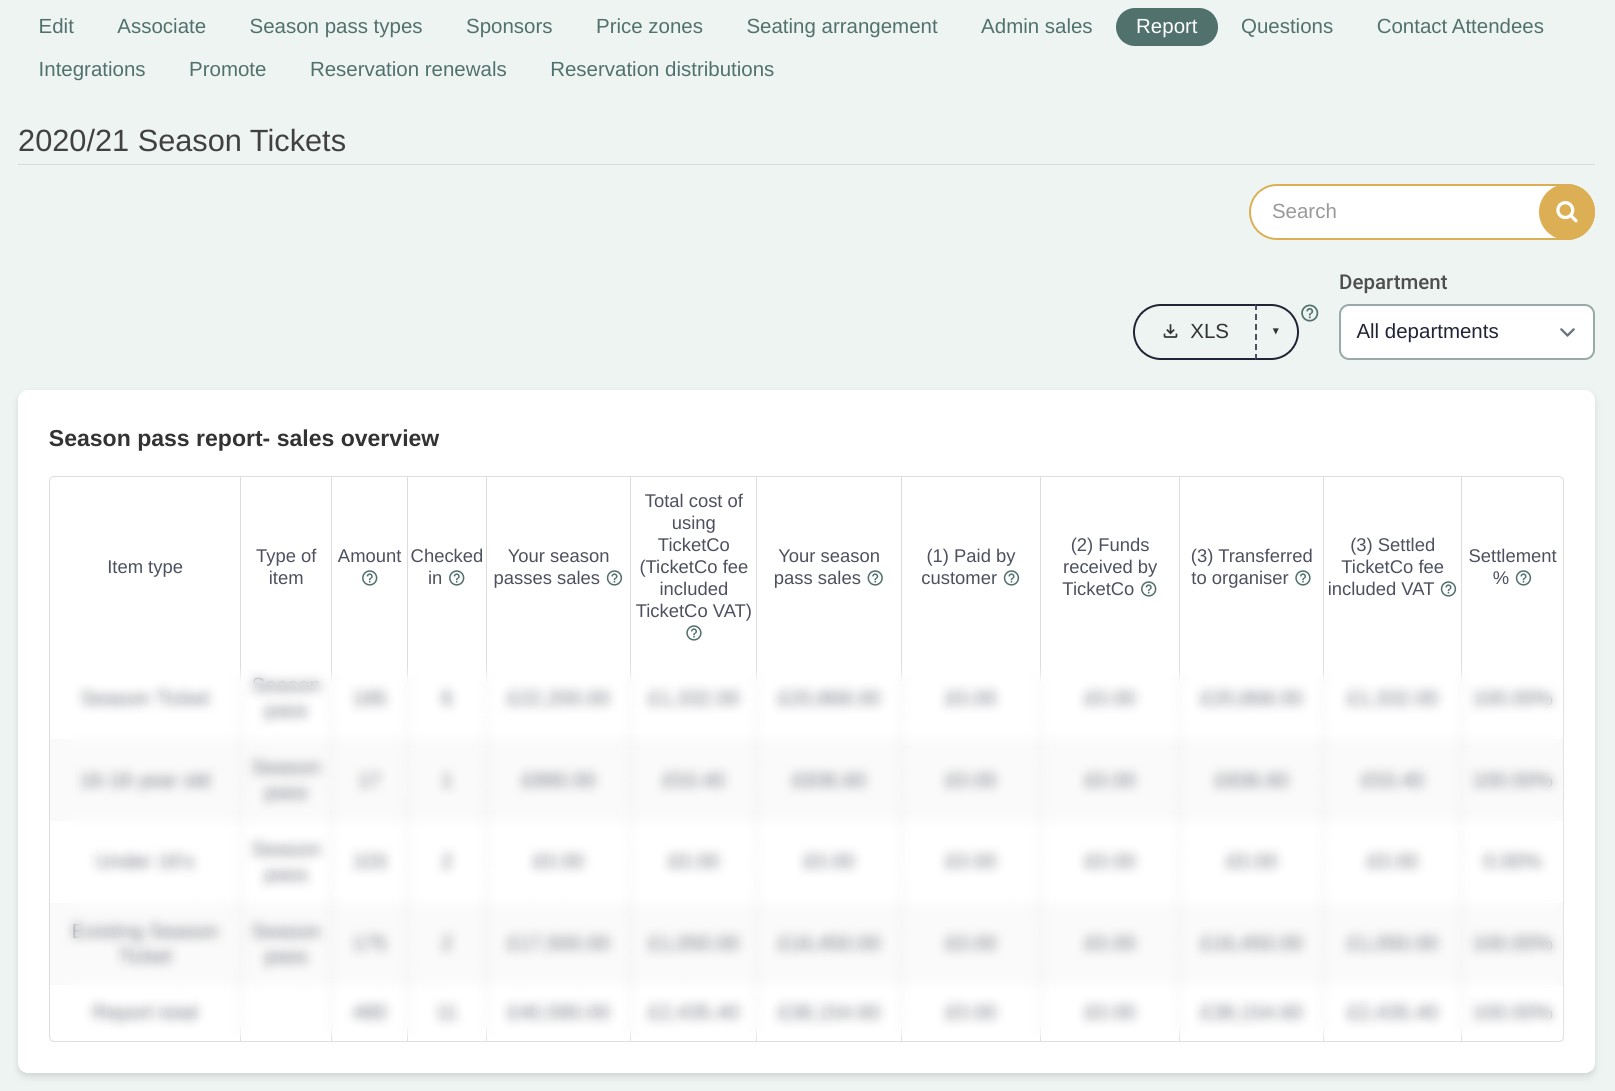The image size is (1615, 1091).
Task: Click help icon for Your season pass sales
Action: pyautogui.click(x=875, y=578)
